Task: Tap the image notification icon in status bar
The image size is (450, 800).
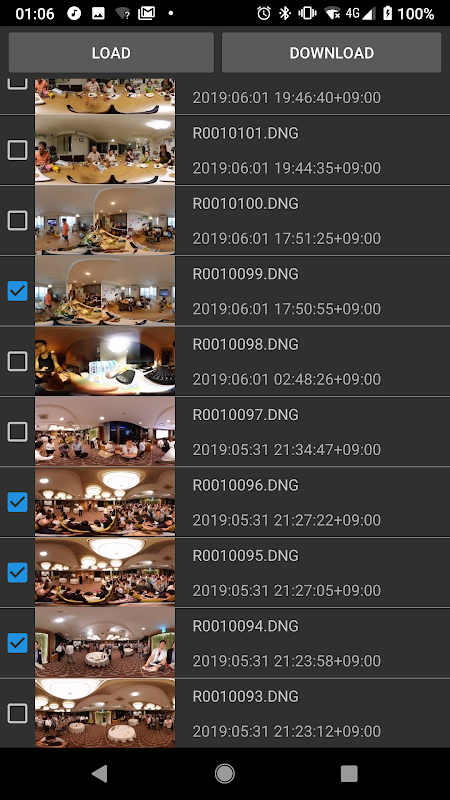Action: click(98, 13)
